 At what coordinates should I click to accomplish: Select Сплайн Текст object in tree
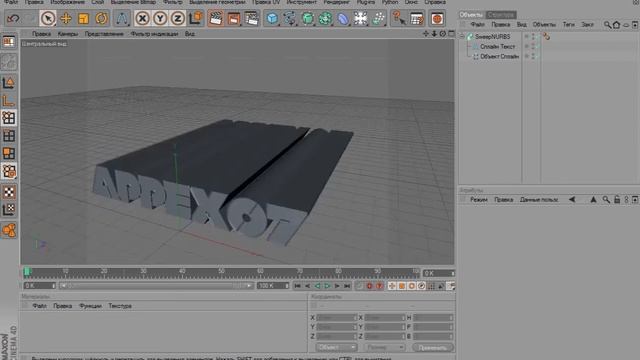click(497, 47)
